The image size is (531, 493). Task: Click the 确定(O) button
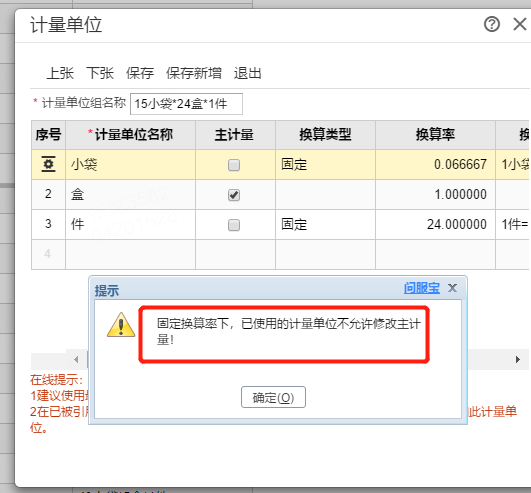tap(273, 397)
